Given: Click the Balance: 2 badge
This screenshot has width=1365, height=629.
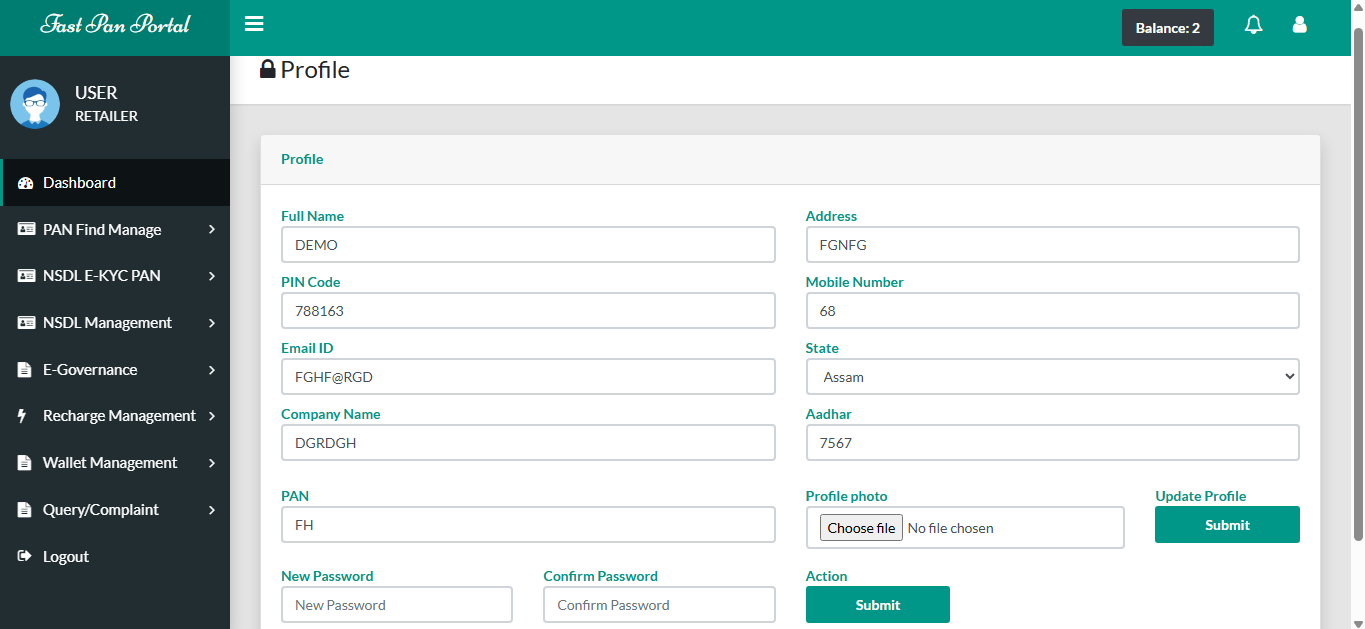Looking at the screenshot, I should tap(1167, 28).
